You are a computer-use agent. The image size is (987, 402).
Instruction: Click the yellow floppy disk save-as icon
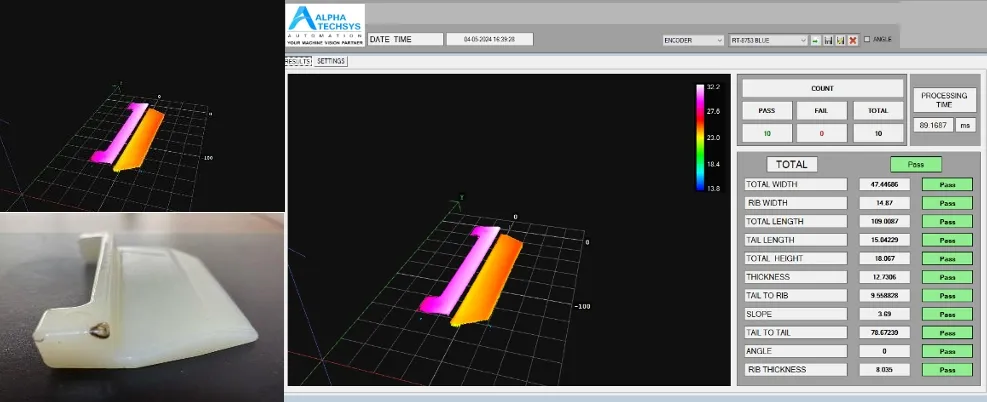point(840,40)
